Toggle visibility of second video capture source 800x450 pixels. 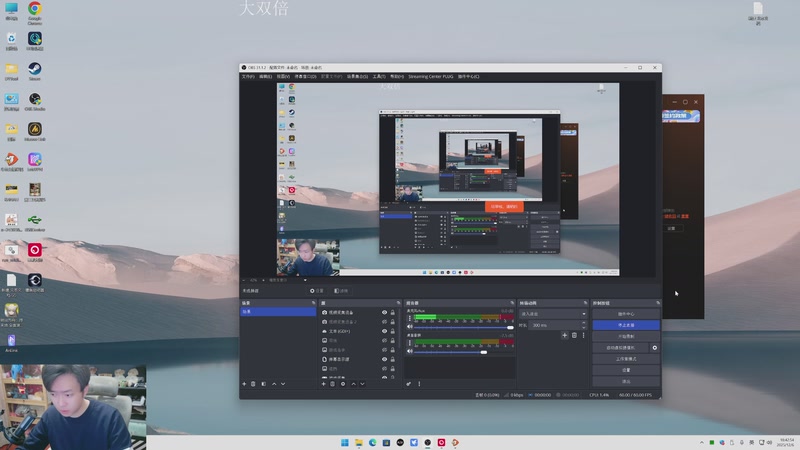(x=384, y=321)
